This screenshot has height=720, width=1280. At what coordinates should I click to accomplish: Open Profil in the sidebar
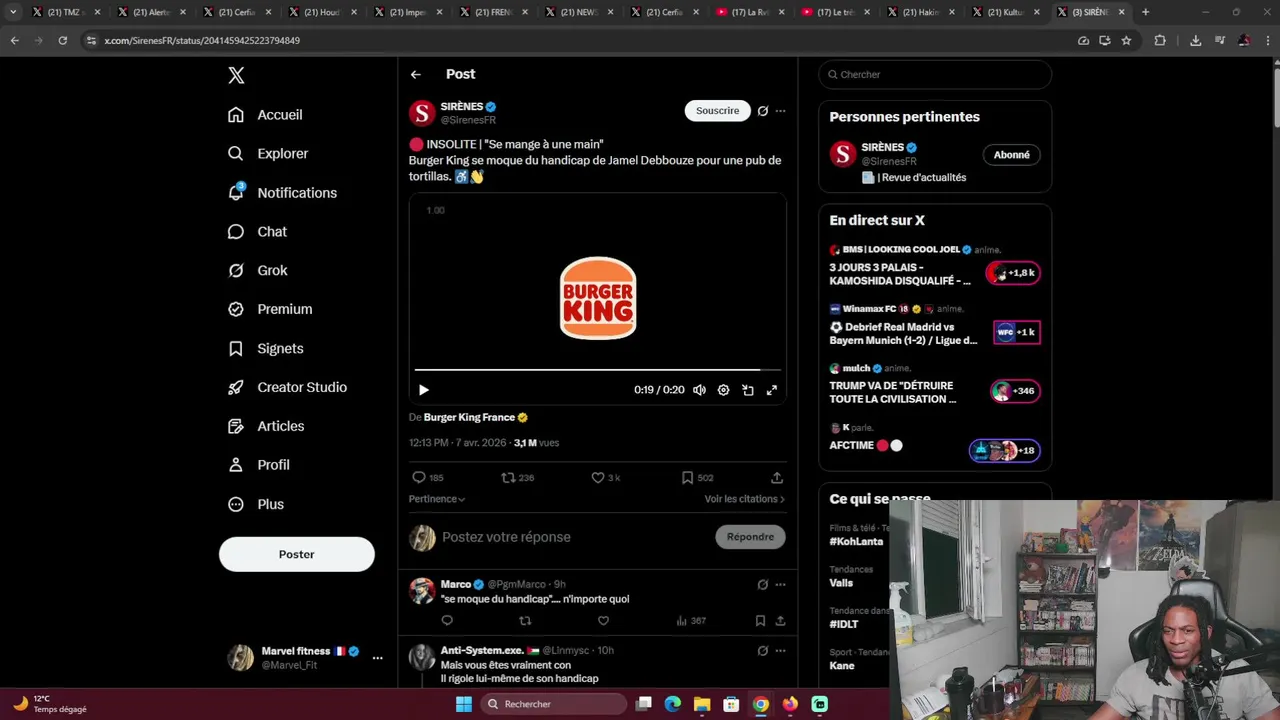(258, 465)
